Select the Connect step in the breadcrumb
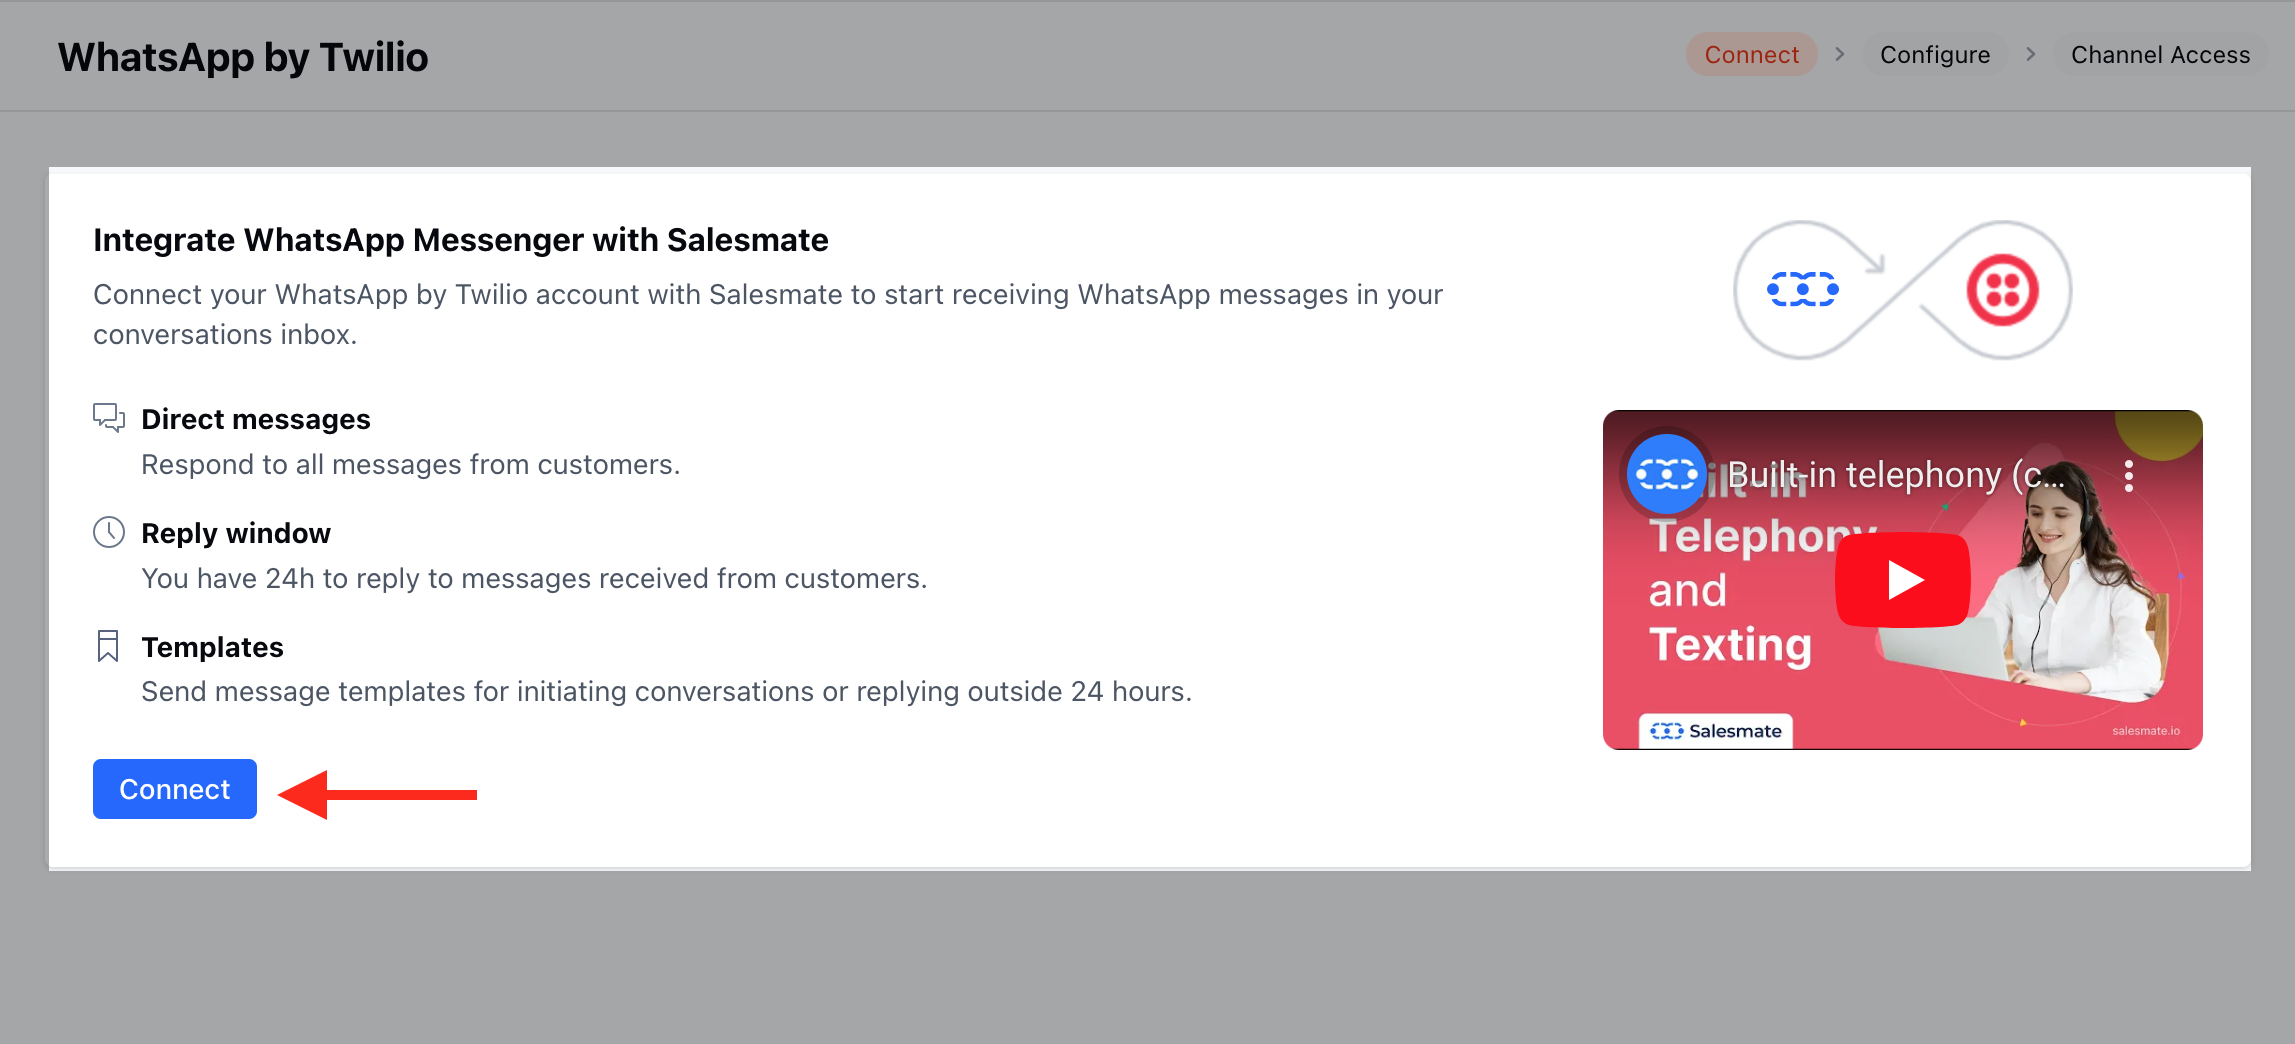 (x=1751, y=55)
